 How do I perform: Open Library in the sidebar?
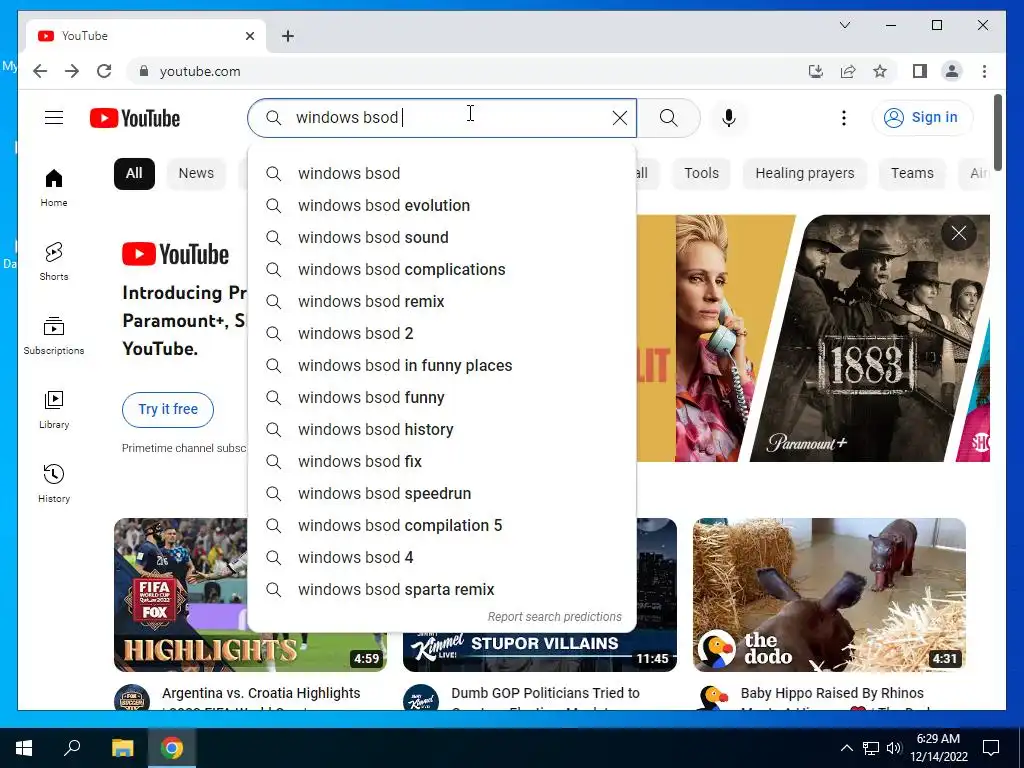pyautogui.click(x=54, y=409)
